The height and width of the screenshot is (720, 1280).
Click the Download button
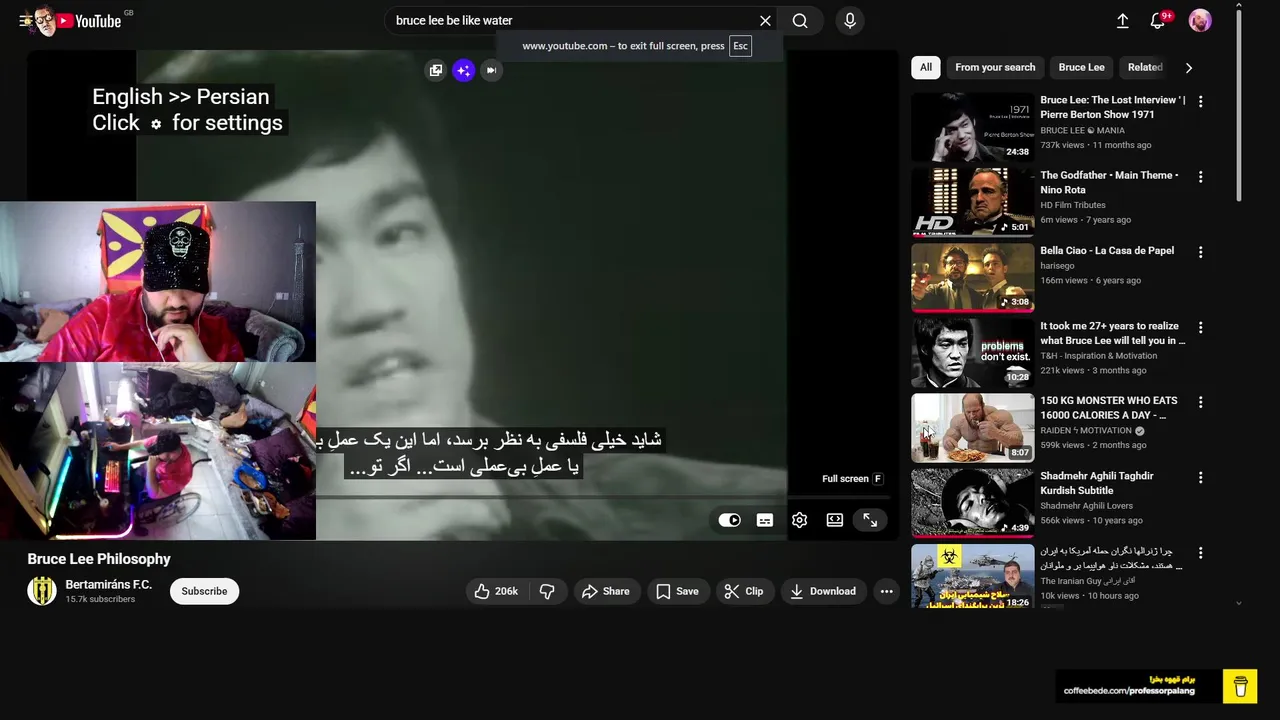pos(823,591)
